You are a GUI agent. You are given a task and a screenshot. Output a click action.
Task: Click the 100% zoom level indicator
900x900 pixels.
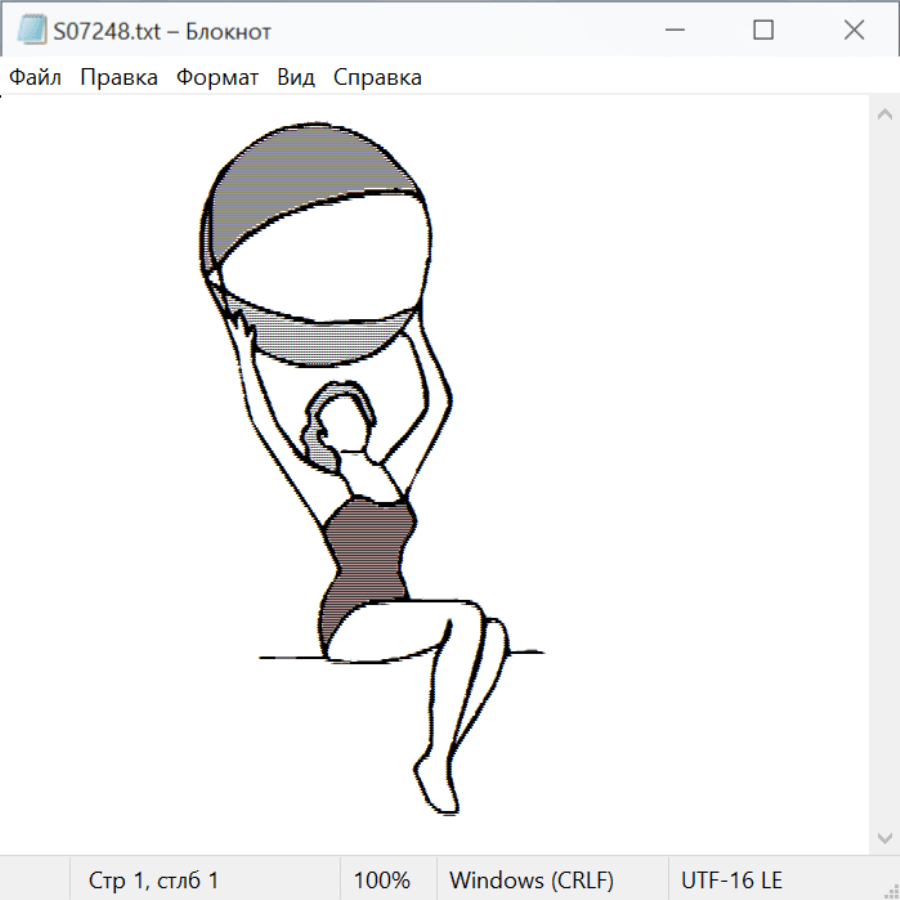(382, 880)
